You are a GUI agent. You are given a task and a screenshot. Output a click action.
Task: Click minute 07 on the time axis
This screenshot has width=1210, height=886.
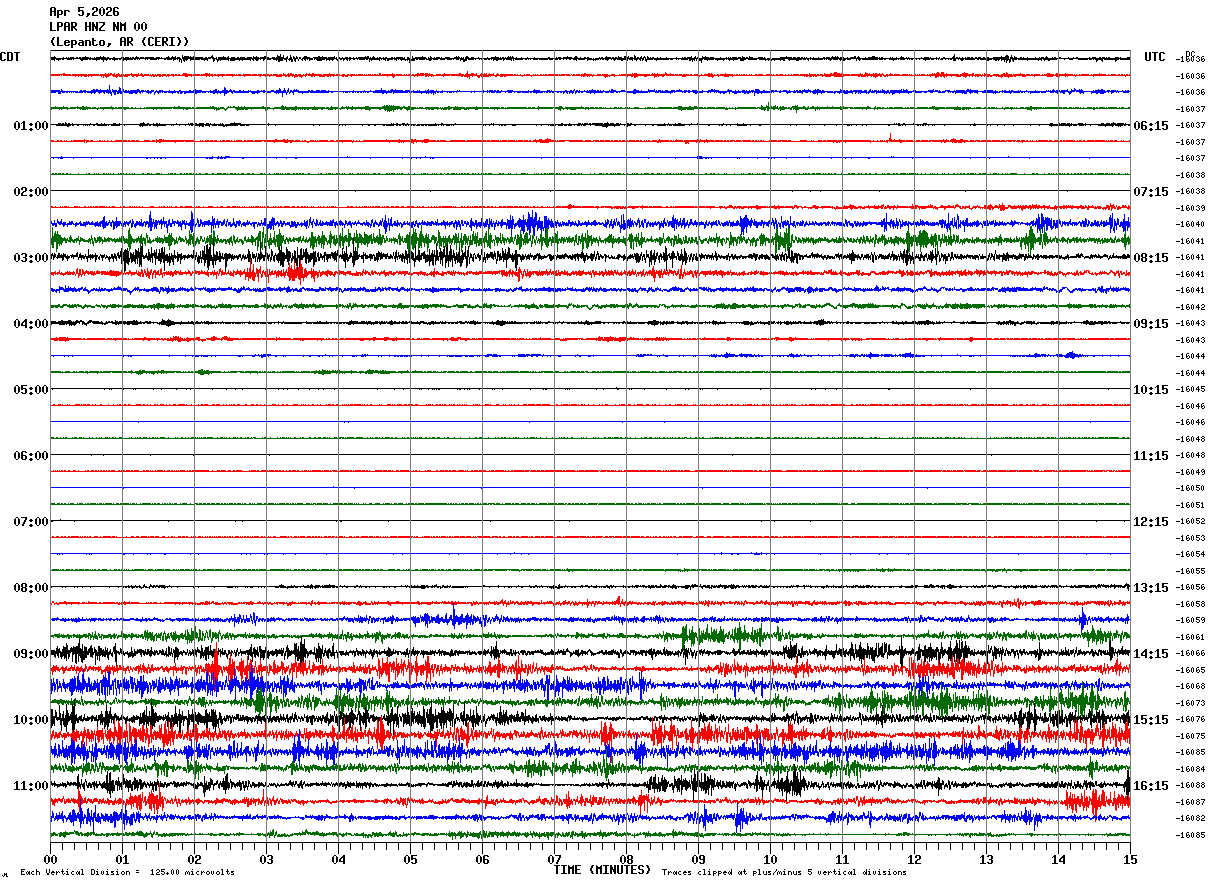click(x=554, y=859)
